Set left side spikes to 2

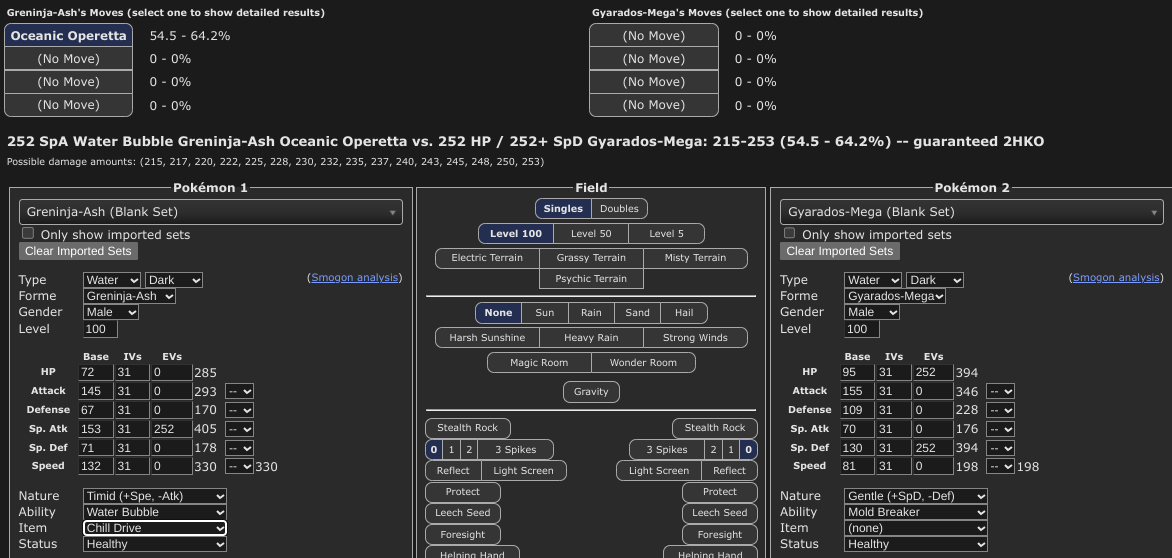469,450
